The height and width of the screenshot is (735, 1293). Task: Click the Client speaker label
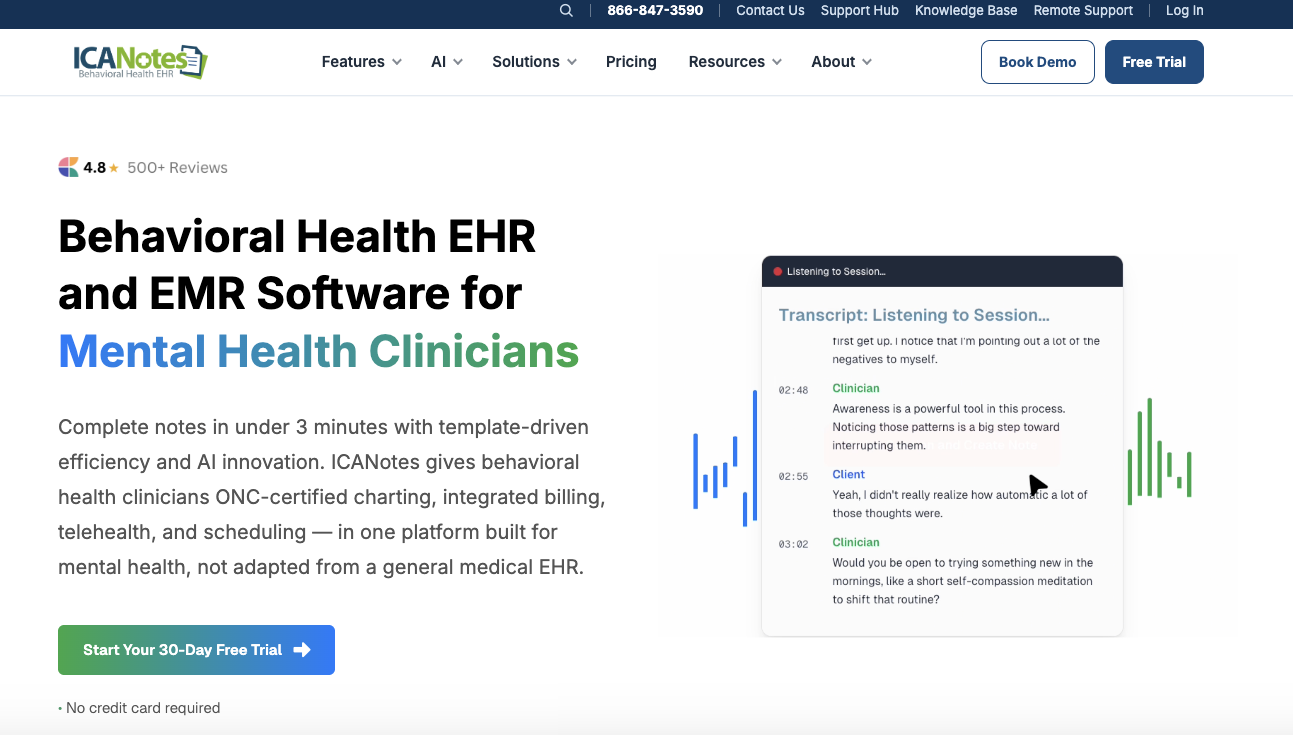[849, 474]
